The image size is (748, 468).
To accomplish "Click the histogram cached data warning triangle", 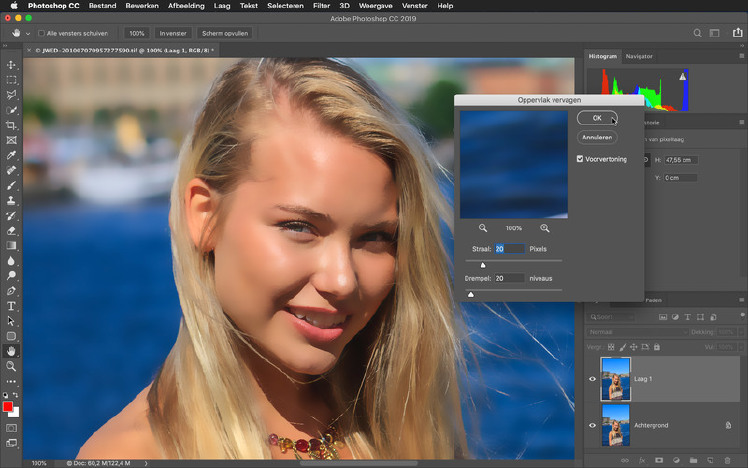I will click(x=683, y=76).
